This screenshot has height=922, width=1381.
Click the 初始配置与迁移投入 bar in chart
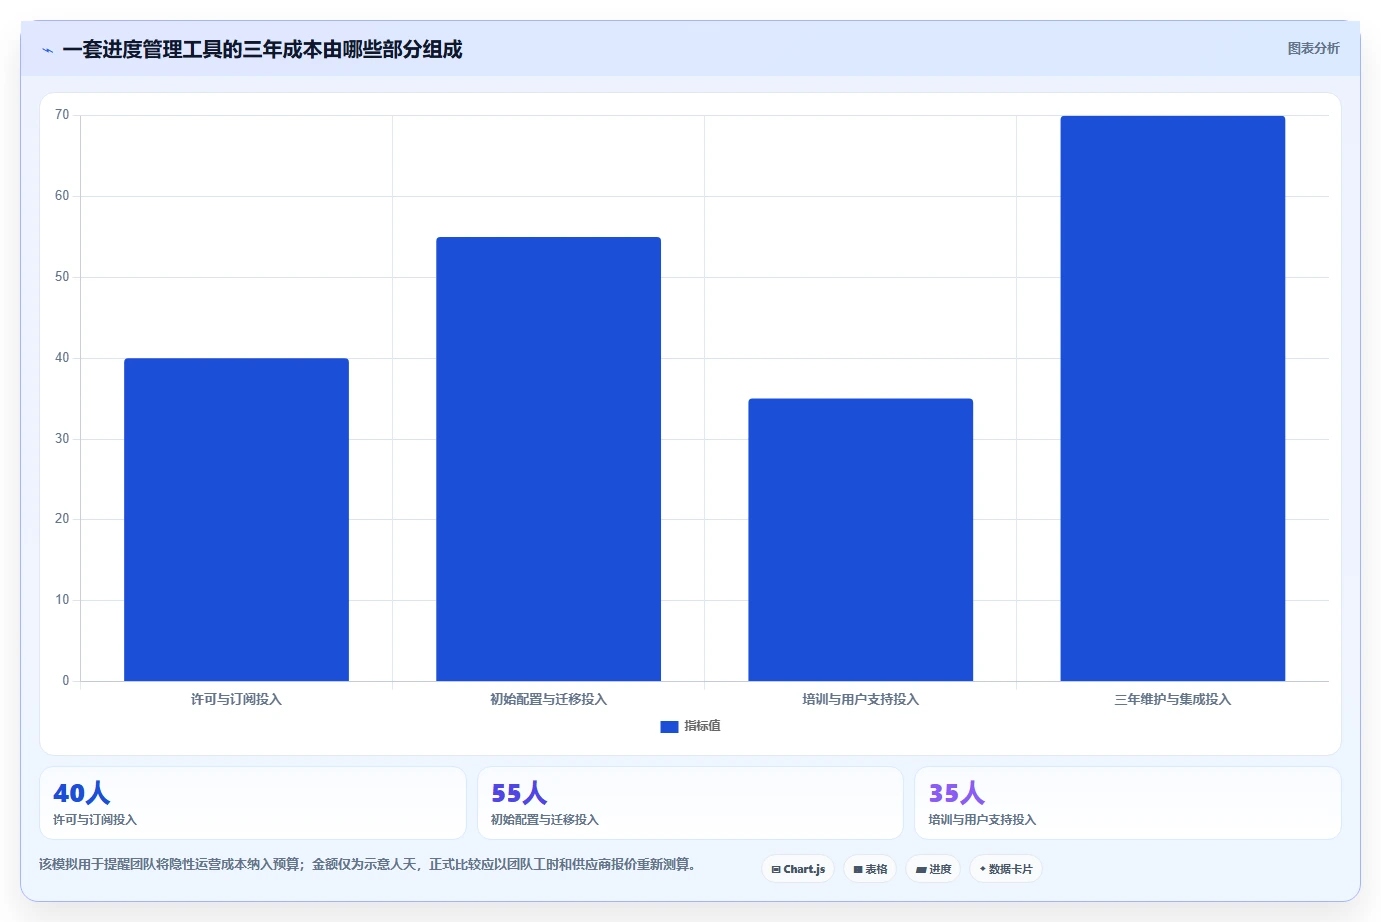[x=548, y=459]
